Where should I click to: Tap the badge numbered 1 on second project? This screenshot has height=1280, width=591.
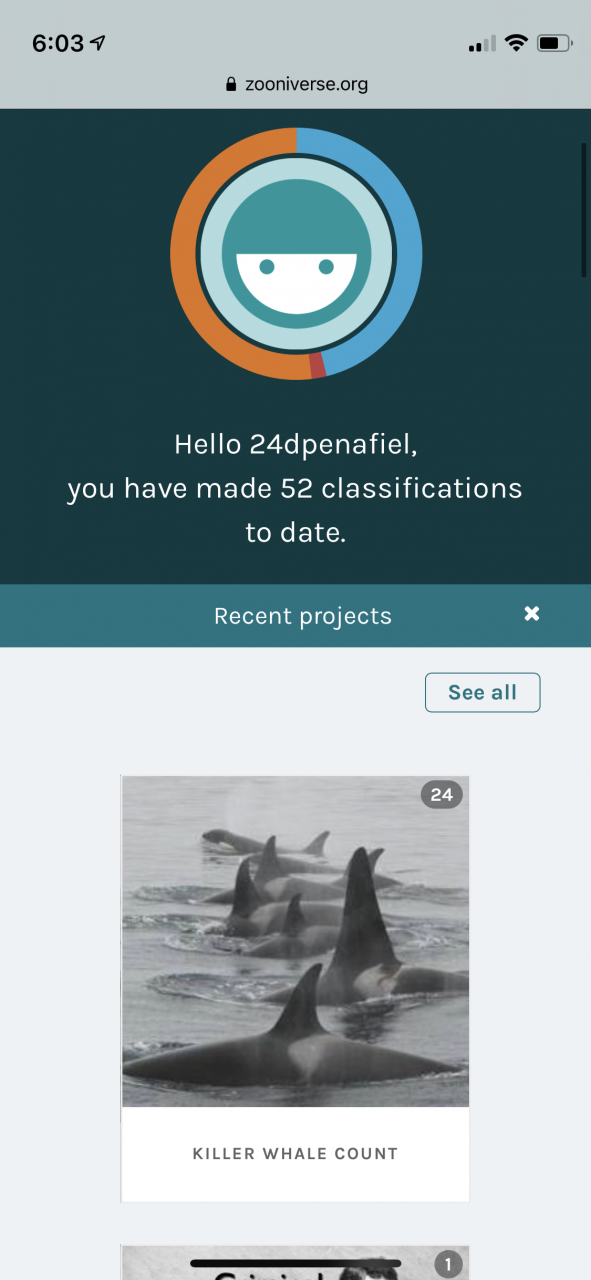tap(449, 1265)
